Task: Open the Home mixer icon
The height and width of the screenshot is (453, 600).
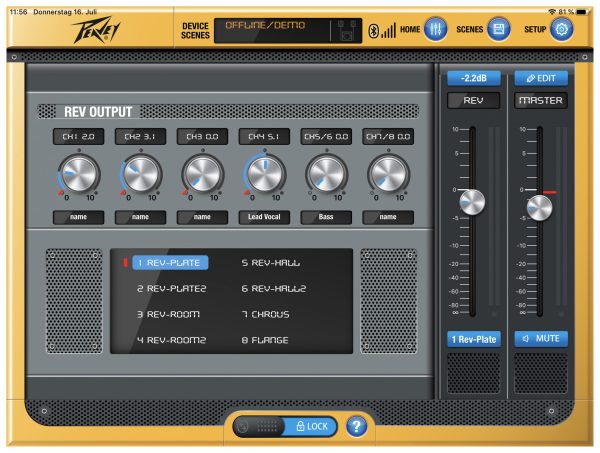Action: [435, 29]
